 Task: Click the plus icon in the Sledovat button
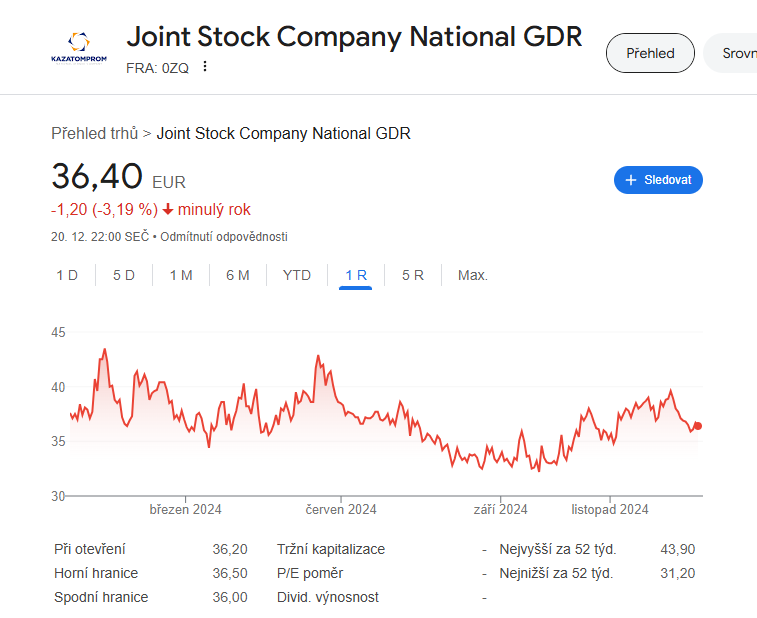click(631, 180)
